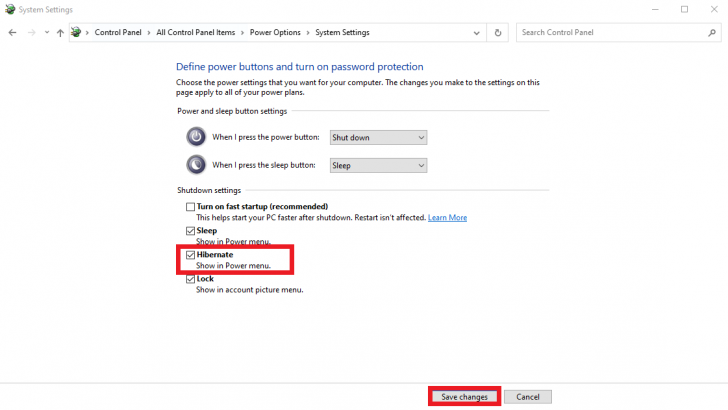Go back with the back arrow

pyautogui.click(x=13, y=33)
